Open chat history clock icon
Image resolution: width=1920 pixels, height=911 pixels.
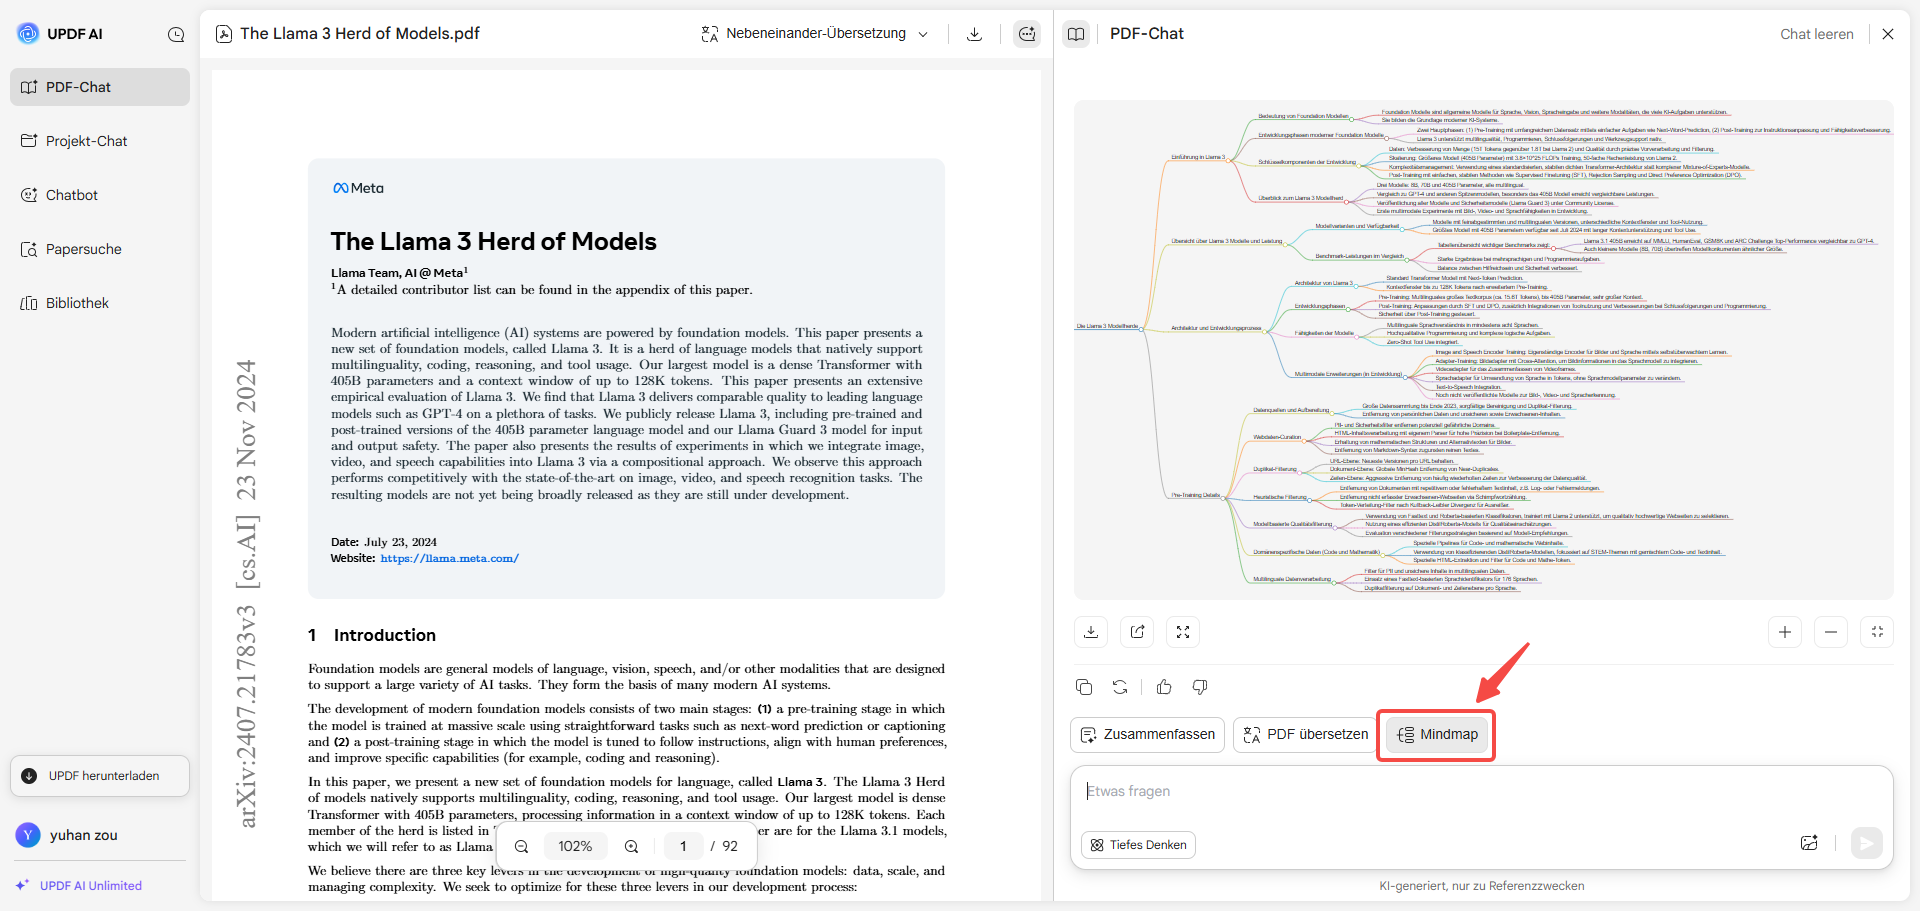pyautogui.click(x=176, y=34)
